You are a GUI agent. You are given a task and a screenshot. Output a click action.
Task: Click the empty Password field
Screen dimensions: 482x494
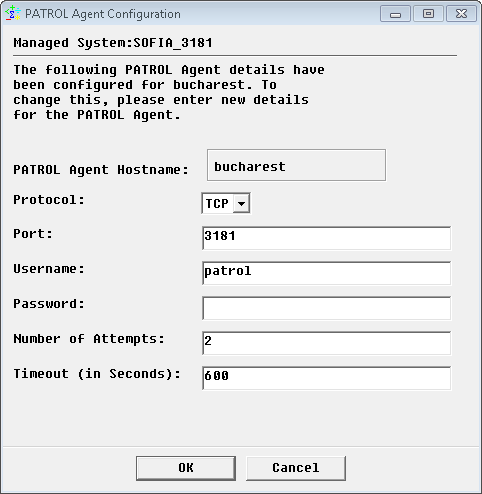(x=327, y=308)
